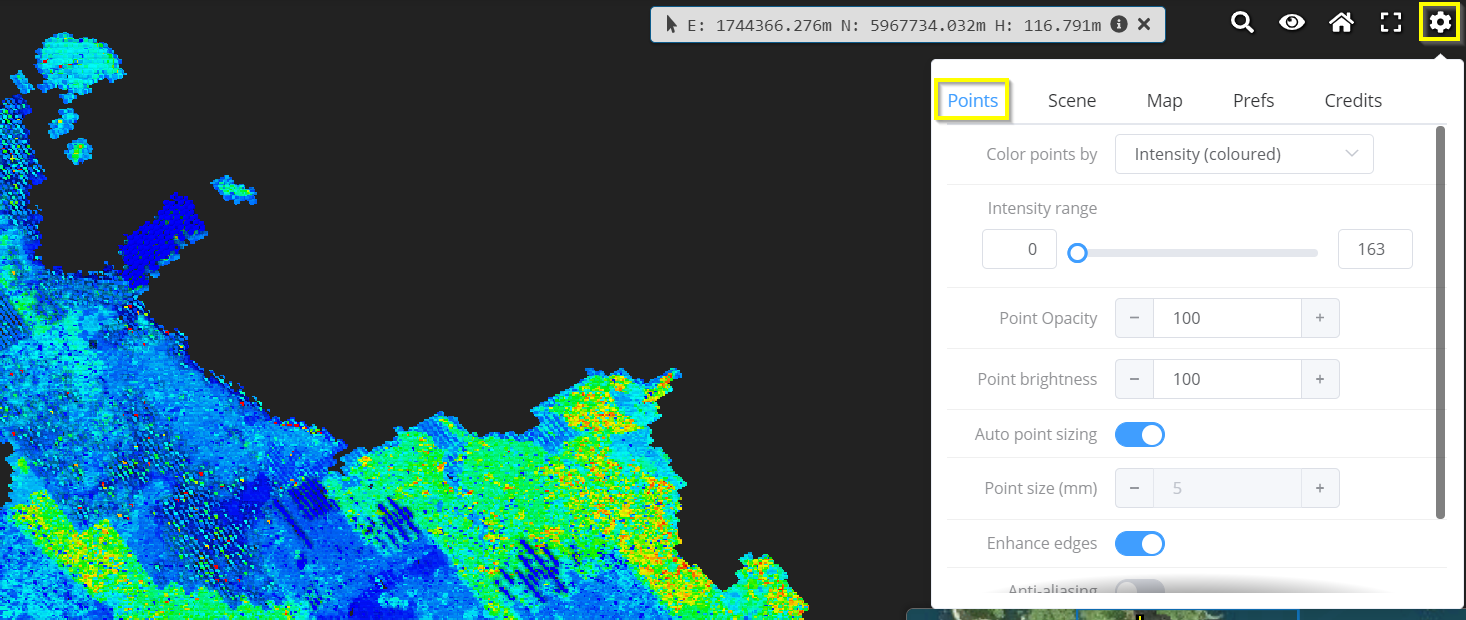Screen dimensions: 1466x620
Task: Decrease Point brightness using the minus button
Action: pyautogui.click(x=1134, y=379)
